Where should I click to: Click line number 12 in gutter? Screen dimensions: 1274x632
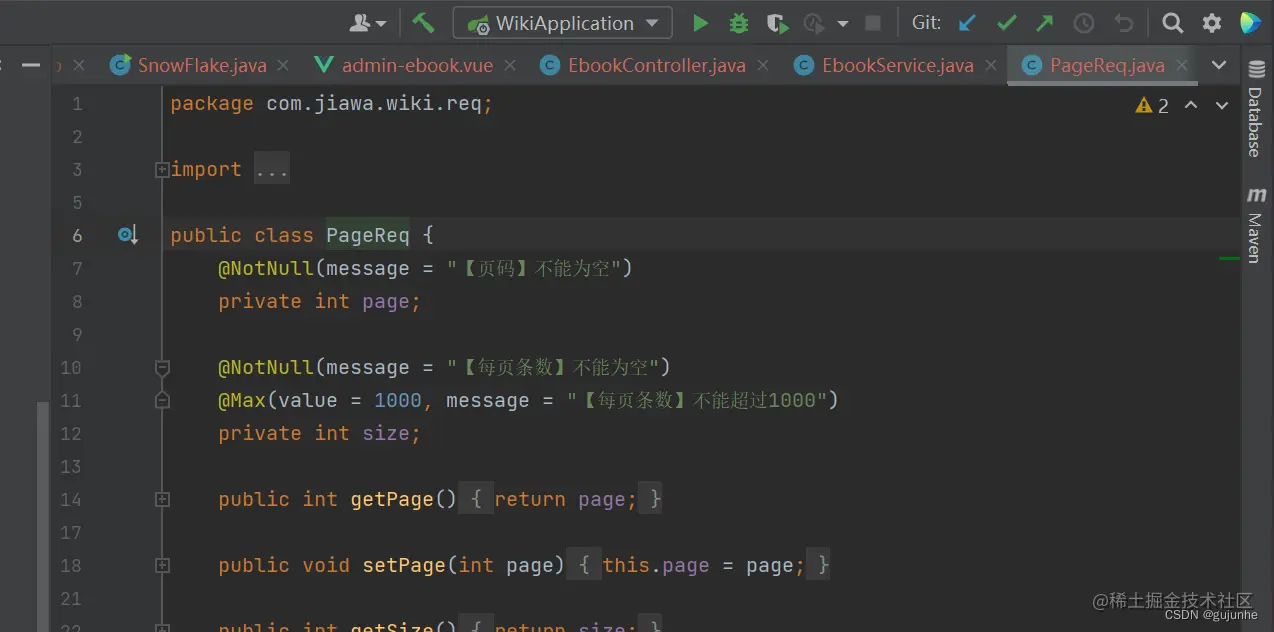pos(71,433)
